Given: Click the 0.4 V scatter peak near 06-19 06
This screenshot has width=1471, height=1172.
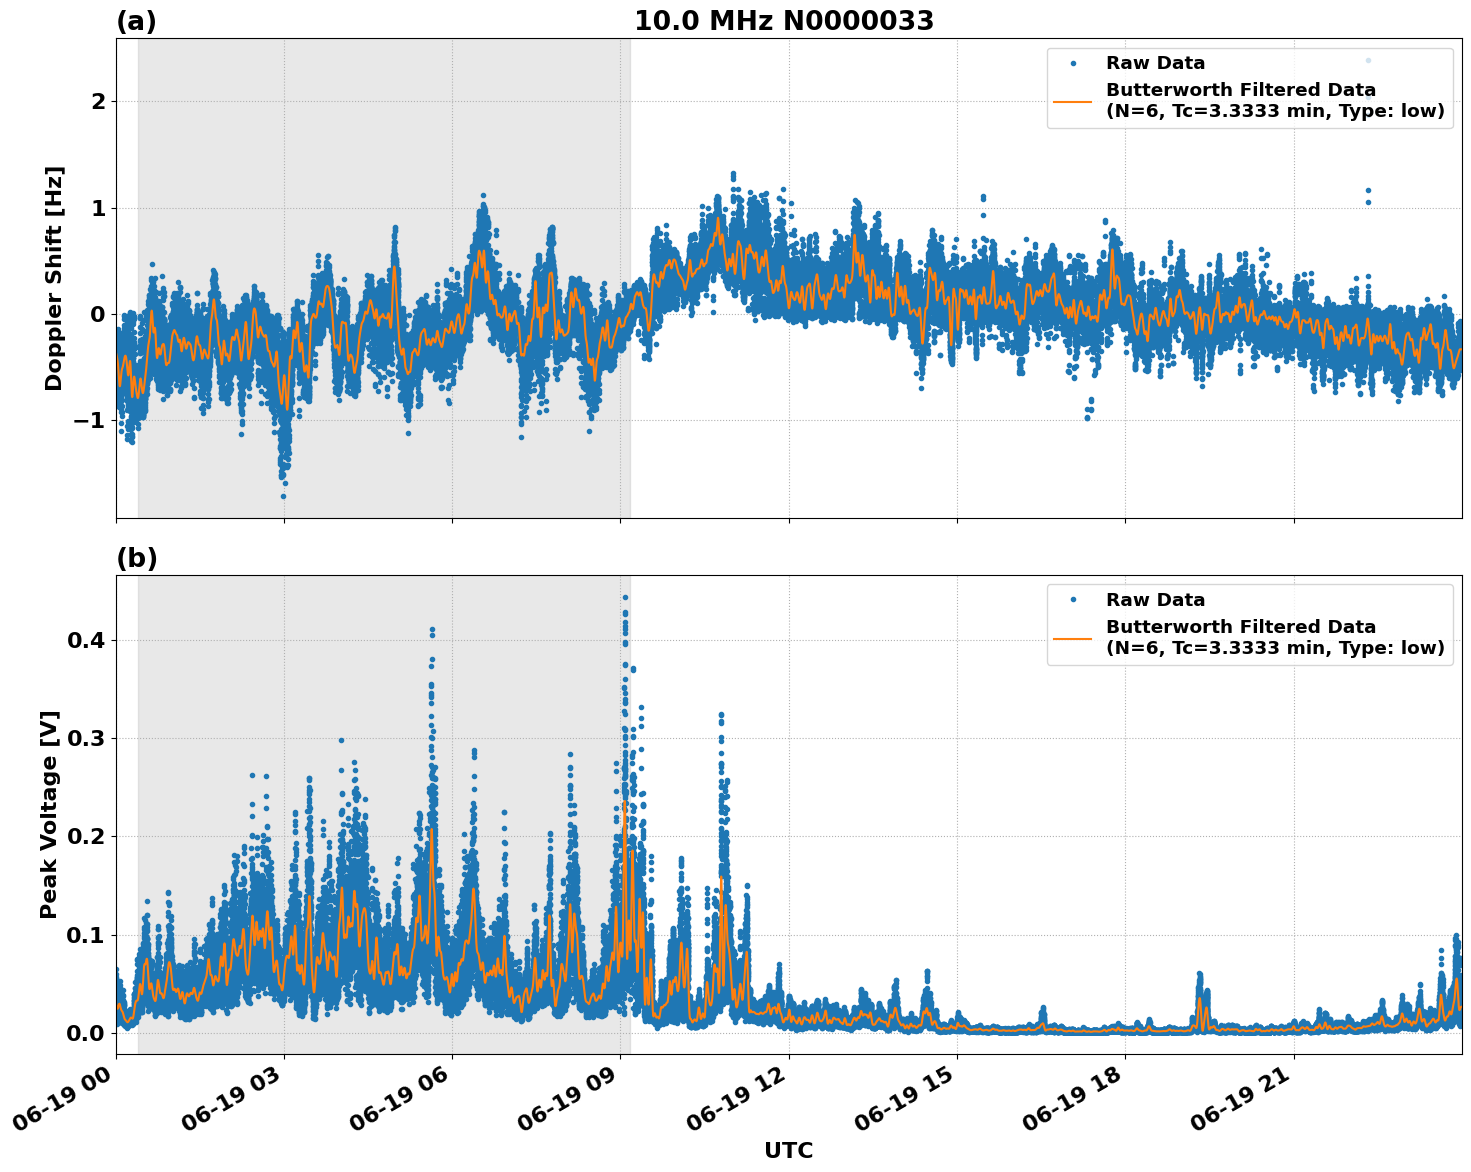Looking at the screenshot, I should [431, 628].
